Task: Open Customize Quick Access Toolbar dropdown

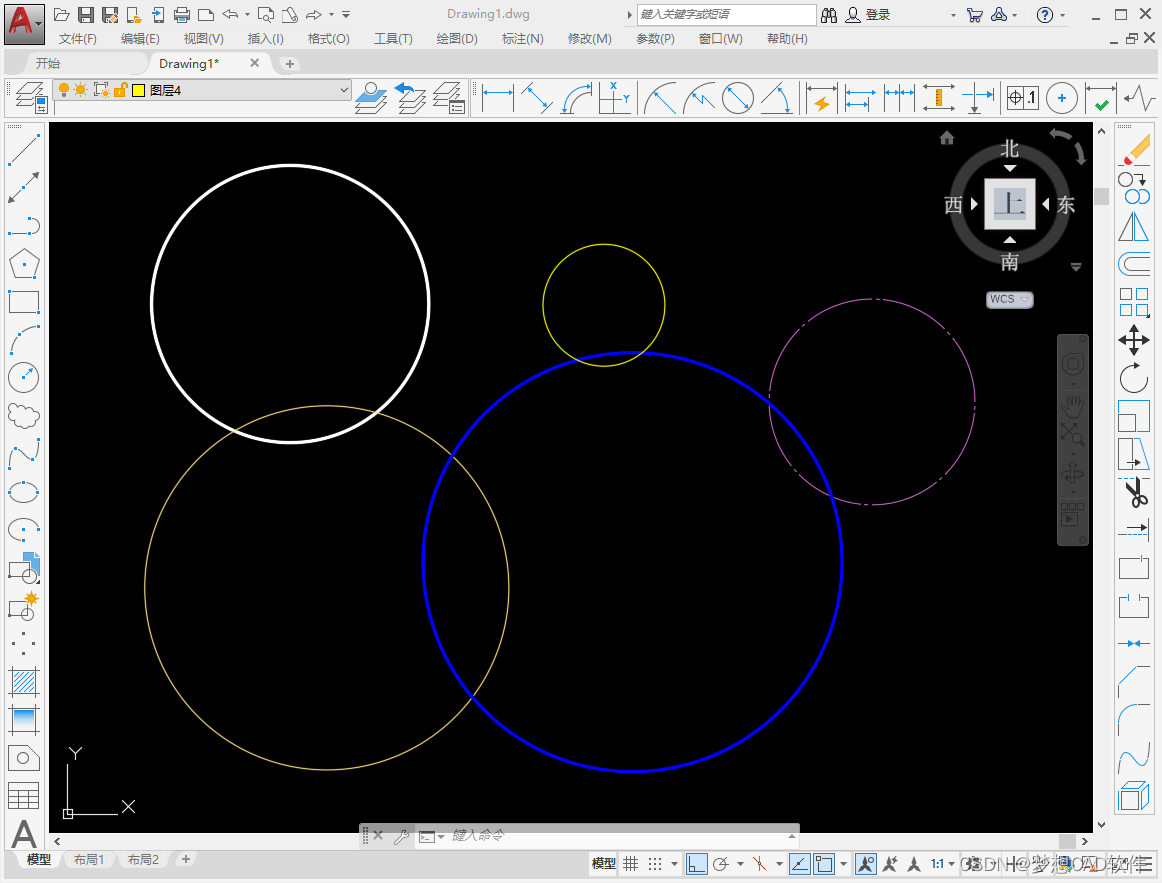Action: [x=346, y=15]
